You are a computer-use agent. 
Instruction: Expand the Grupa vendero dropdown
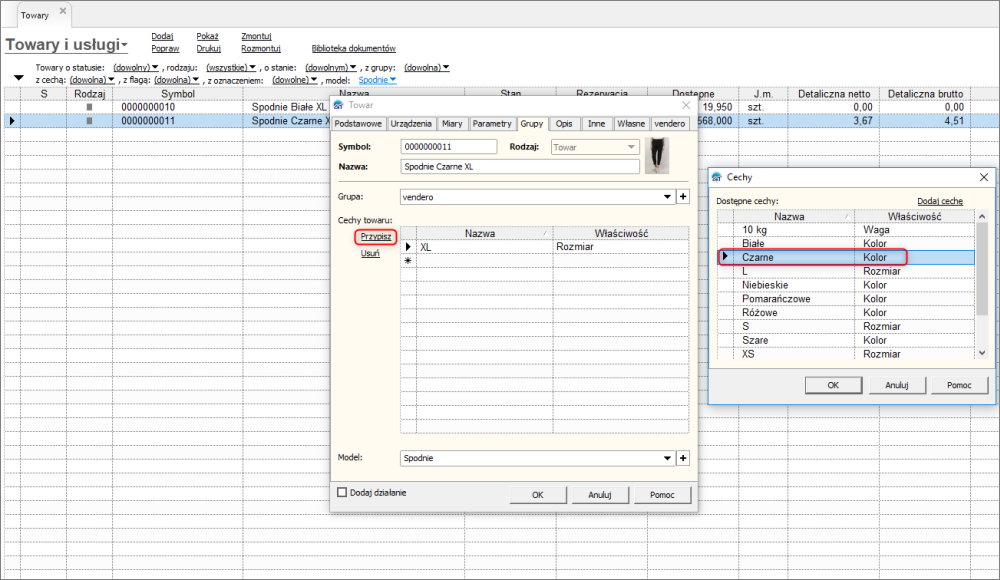click(668, 197)
